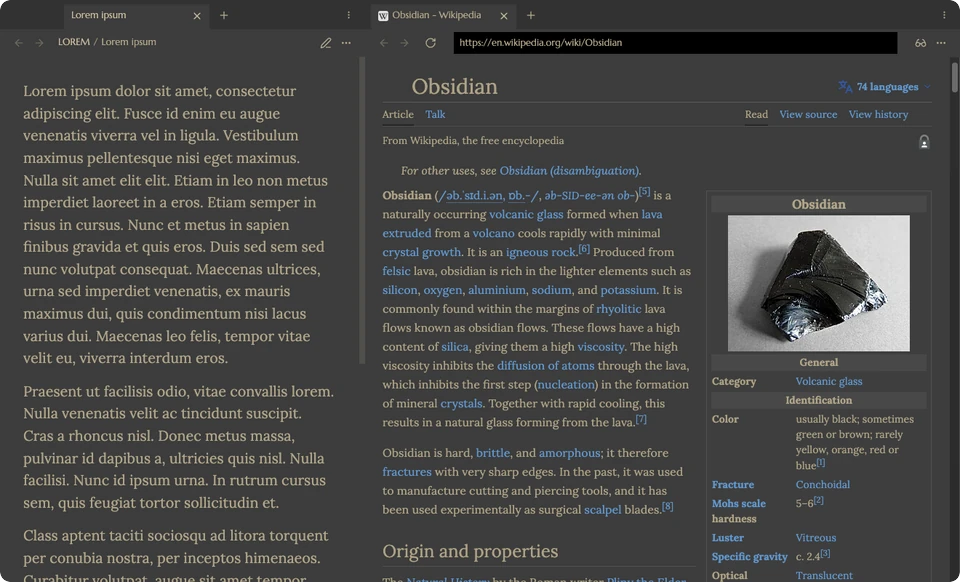Screen dimensions: 960x582
Task: Close the Obsidian - Wikipedia tab
Action: point(504,16)
